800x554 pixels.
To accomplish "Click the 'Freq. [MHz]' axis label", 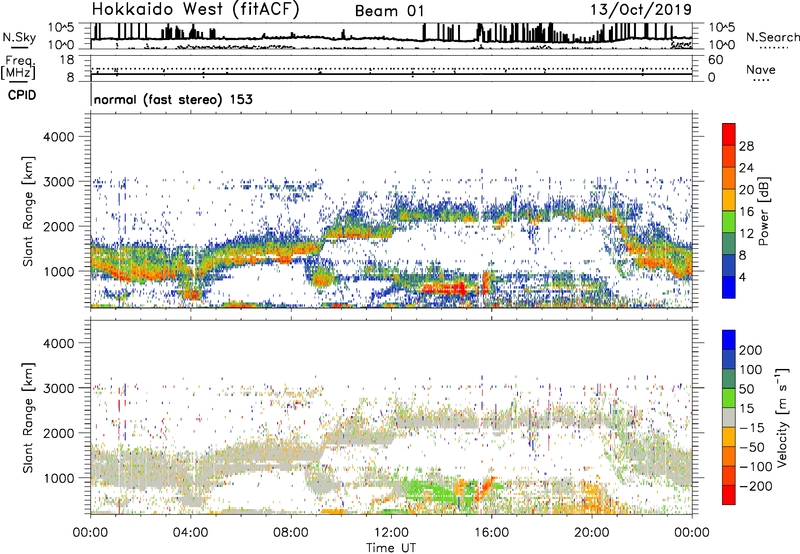I will 18,68.
